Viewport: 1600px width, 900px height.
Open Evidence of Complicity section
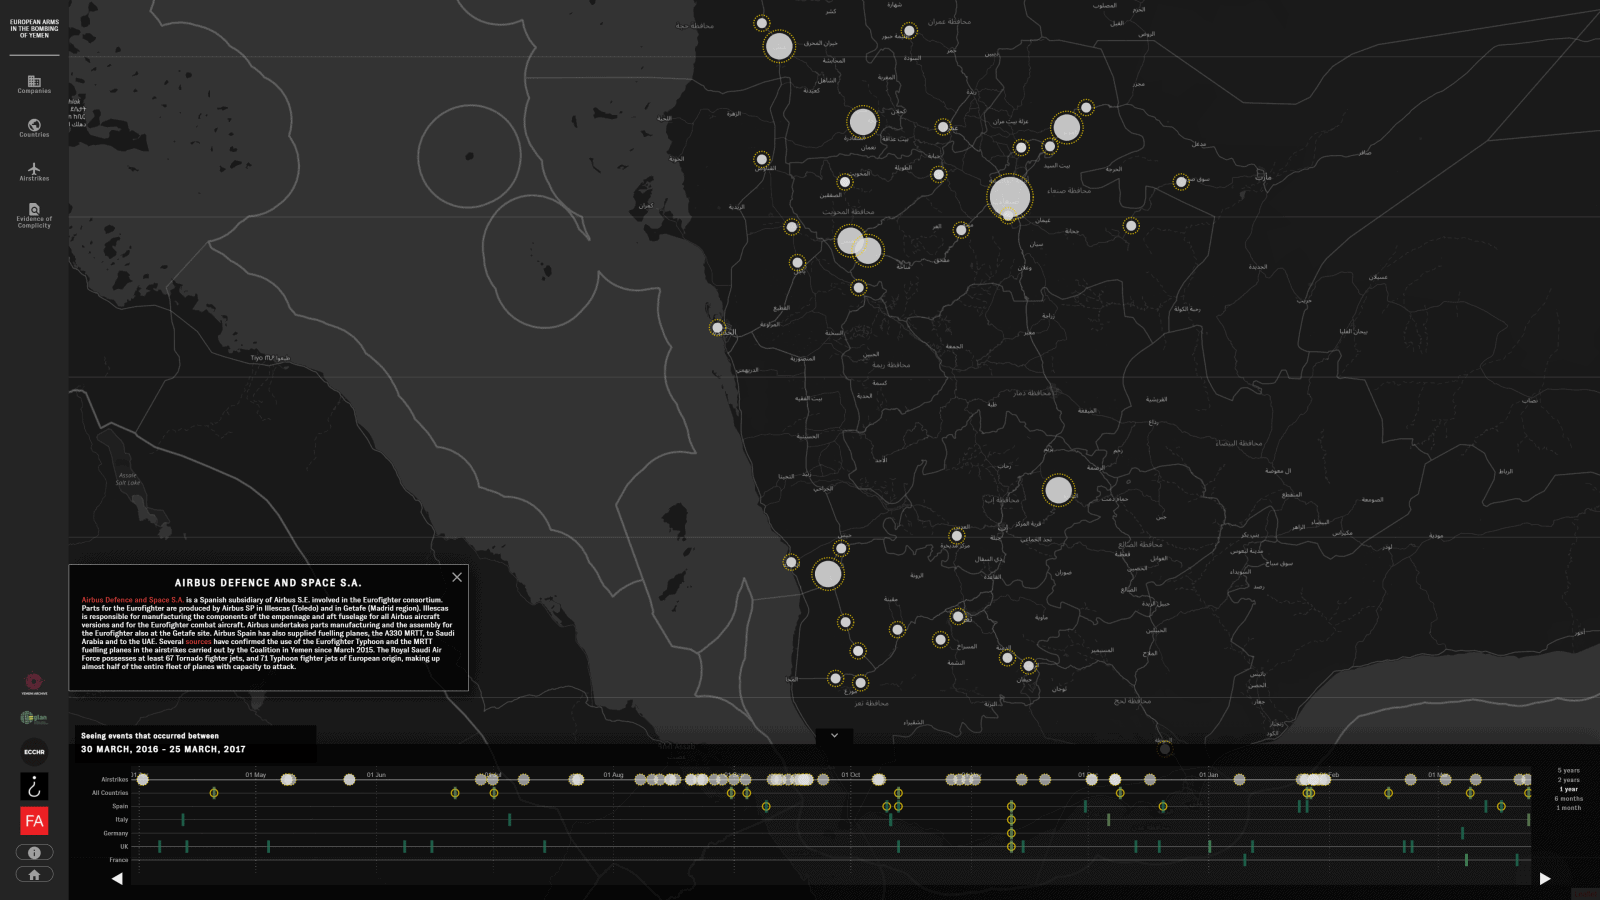[x=34, y=215]
